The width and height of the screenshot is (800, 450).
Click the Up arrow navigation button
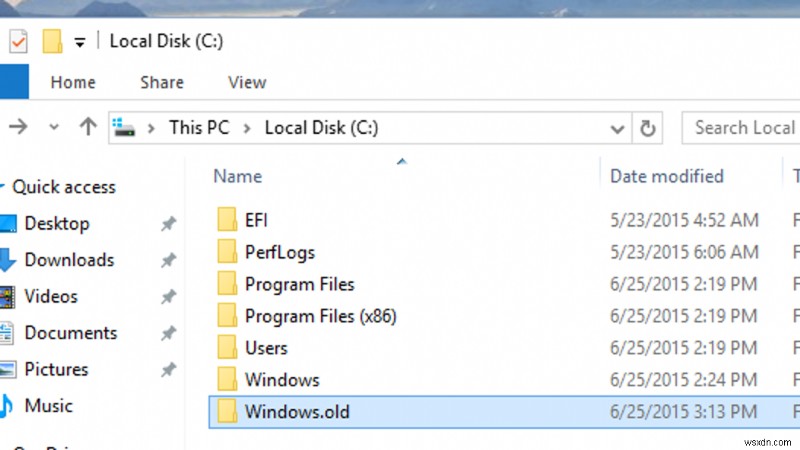click(x=88, y=127)
